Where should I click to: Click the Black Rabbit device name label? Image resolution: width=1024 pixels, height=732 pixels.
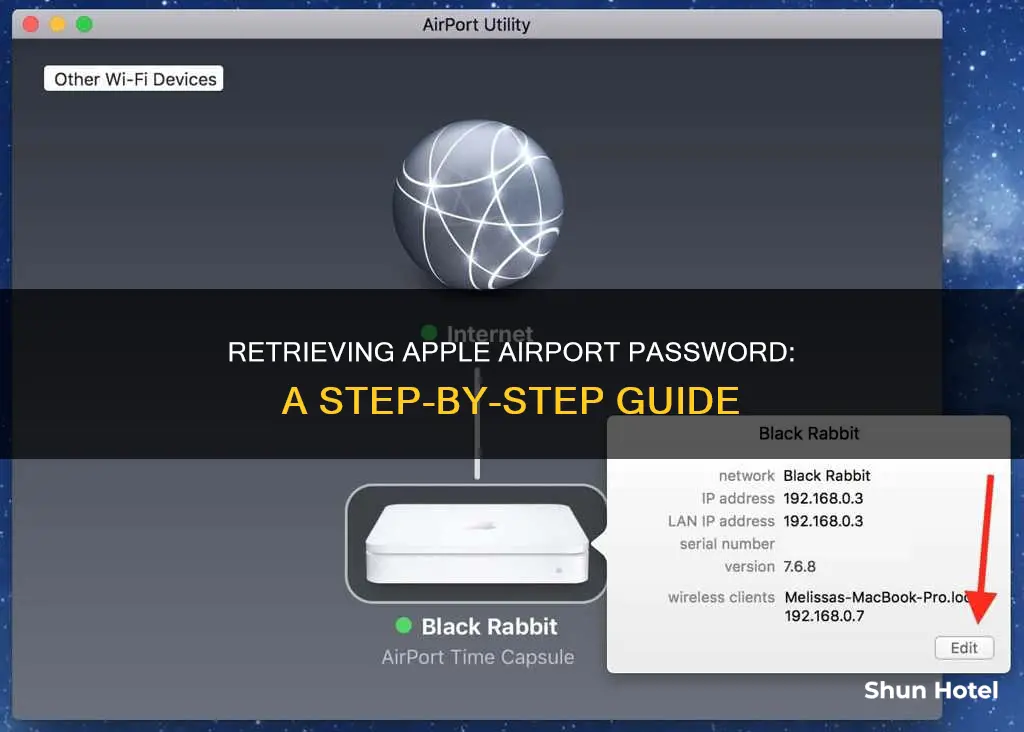pyautogui.click(x=489, y=626)
